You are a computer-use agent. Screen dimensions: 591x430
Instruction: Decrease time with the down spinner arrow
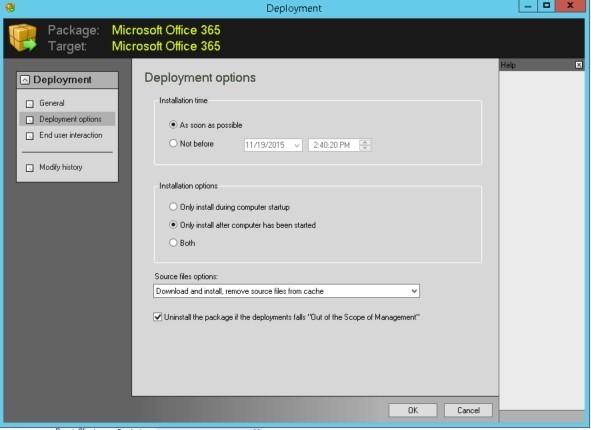click(x=365, y=148)
